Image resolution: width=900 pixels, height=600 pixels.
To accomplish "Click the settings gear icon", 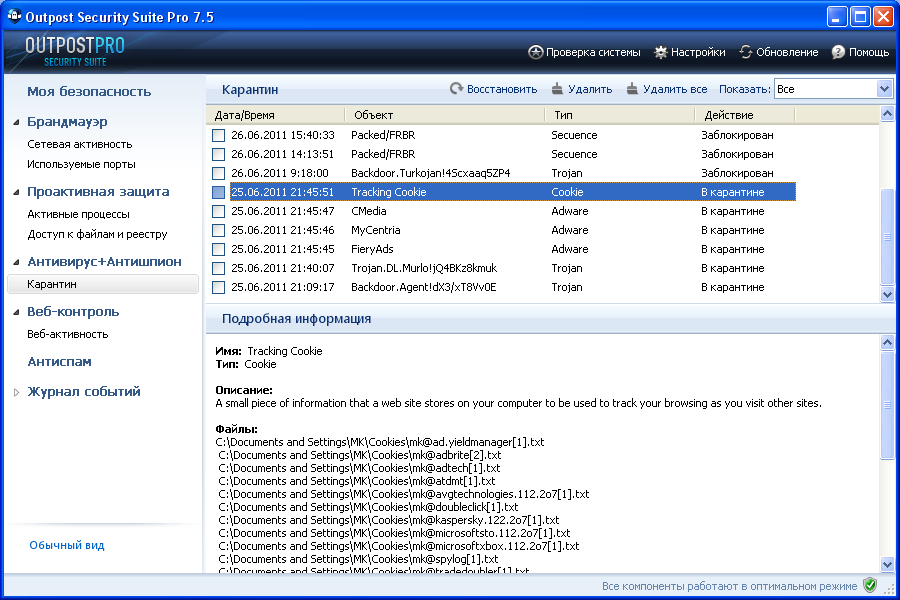I will 661,52.
